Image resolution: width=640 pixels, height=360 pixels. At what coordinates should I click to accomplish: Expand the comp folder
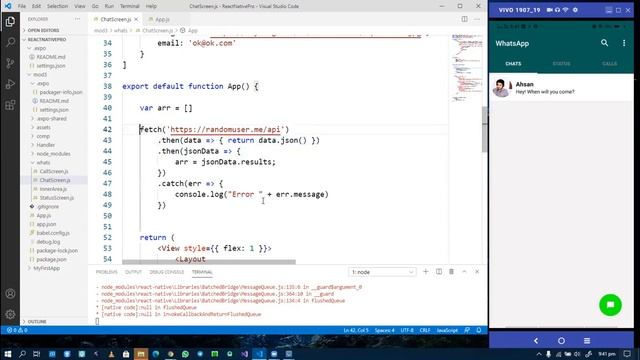point(43,136)
